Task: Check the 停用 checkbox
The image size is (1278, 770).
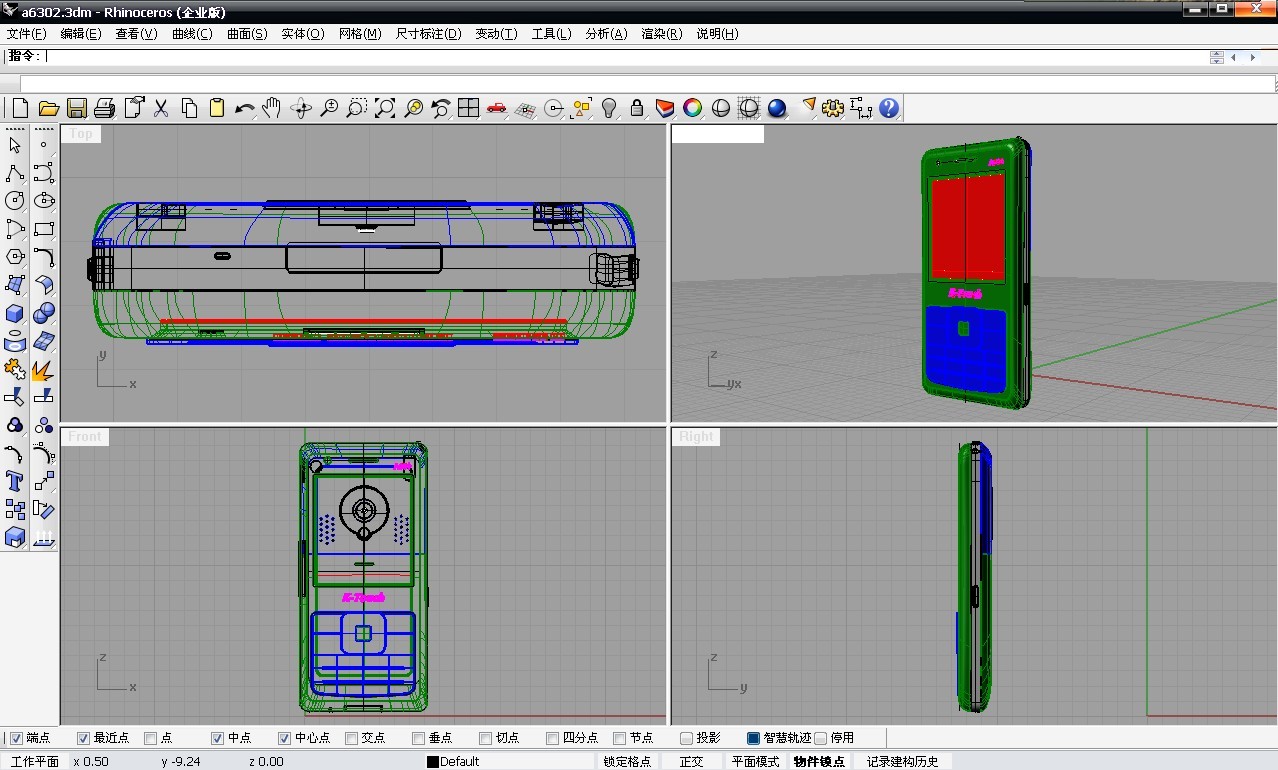Action: [821, 738]
